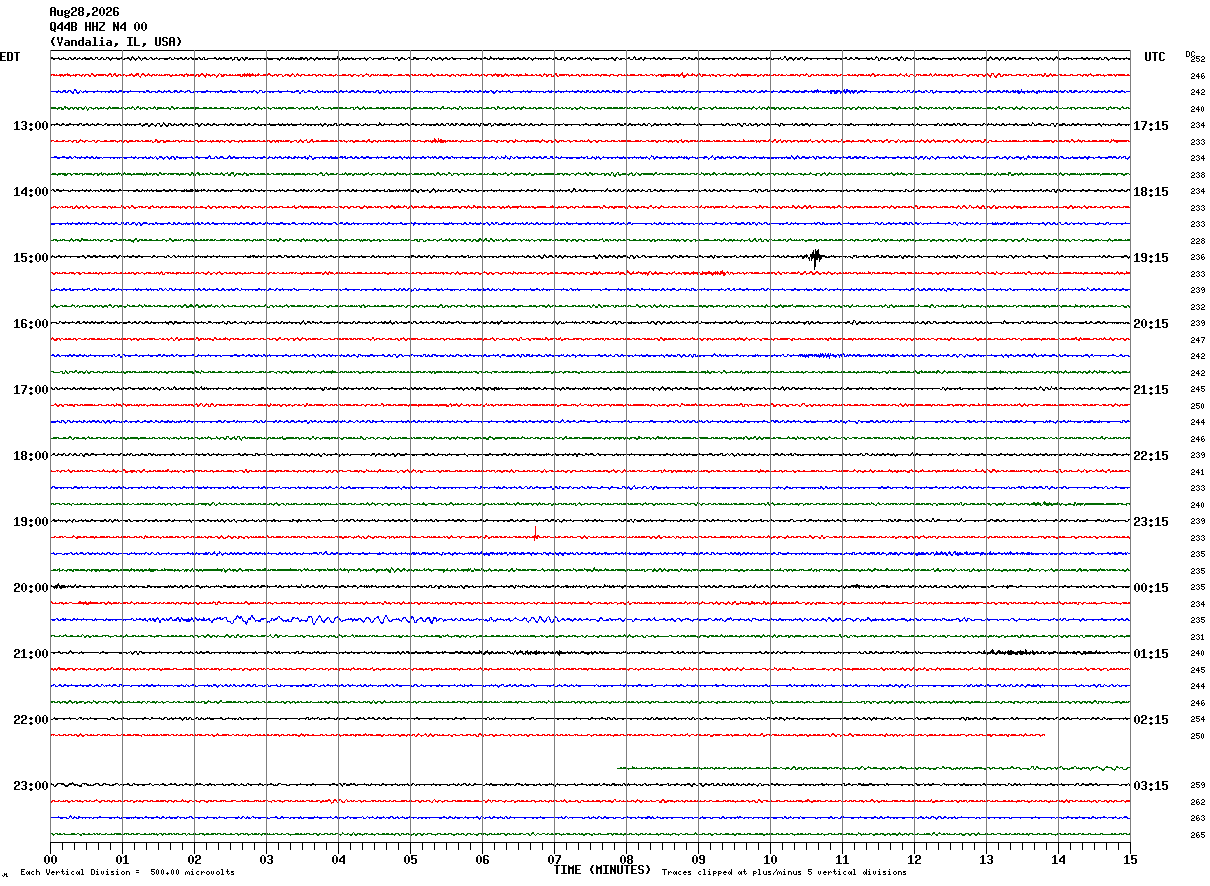Click the 15 minute axis tick label
The width and height of the screenshot is (1210, 886).
click(1130, 860)
